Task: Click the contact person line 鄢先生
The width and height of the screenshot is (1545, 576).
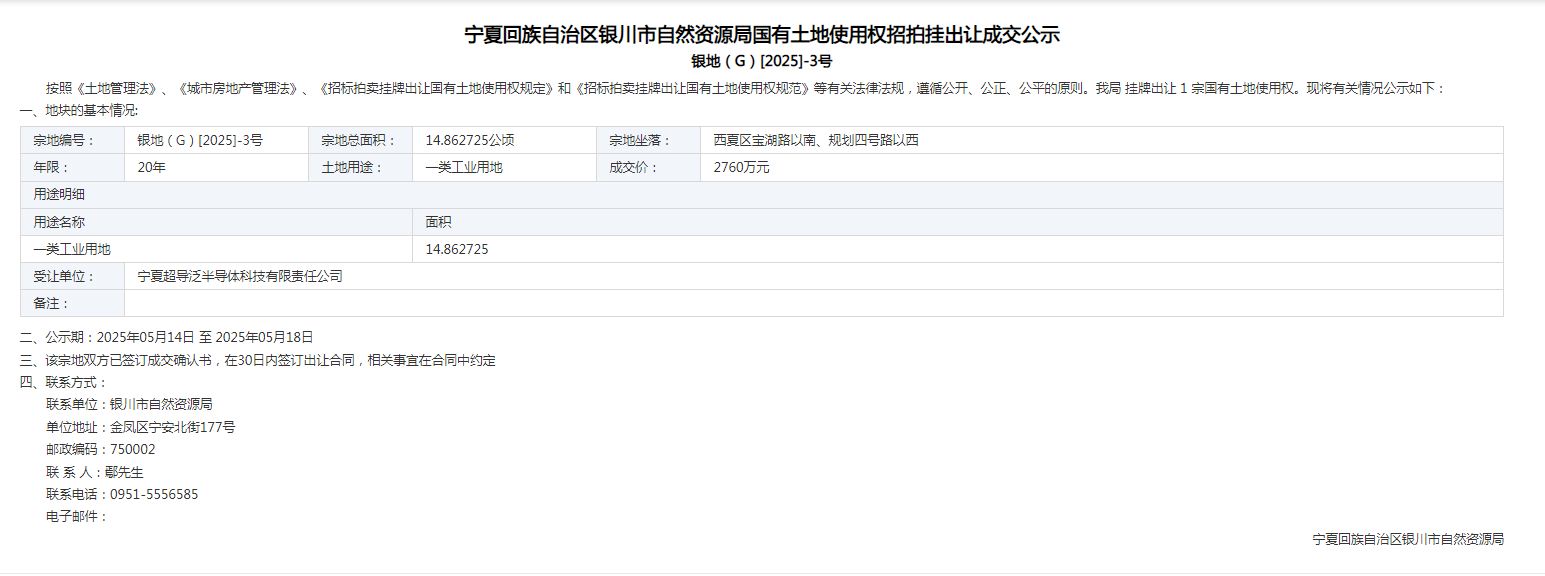Action: click(95, 472)
